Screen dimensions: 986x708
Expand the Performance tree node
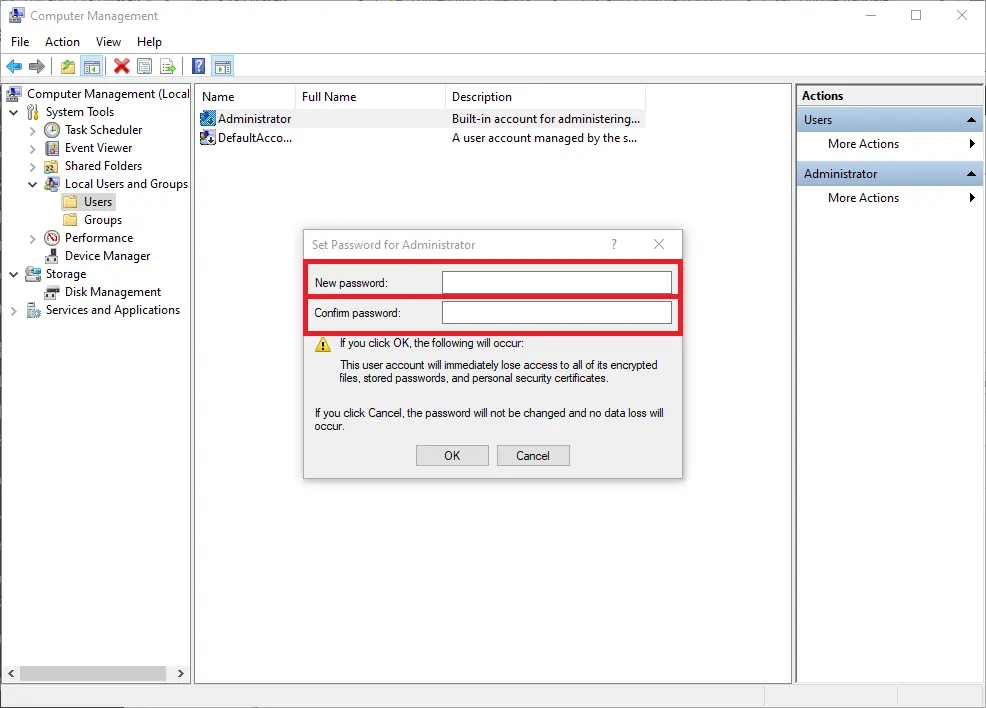pyautogui.click(x=31, y=237)
